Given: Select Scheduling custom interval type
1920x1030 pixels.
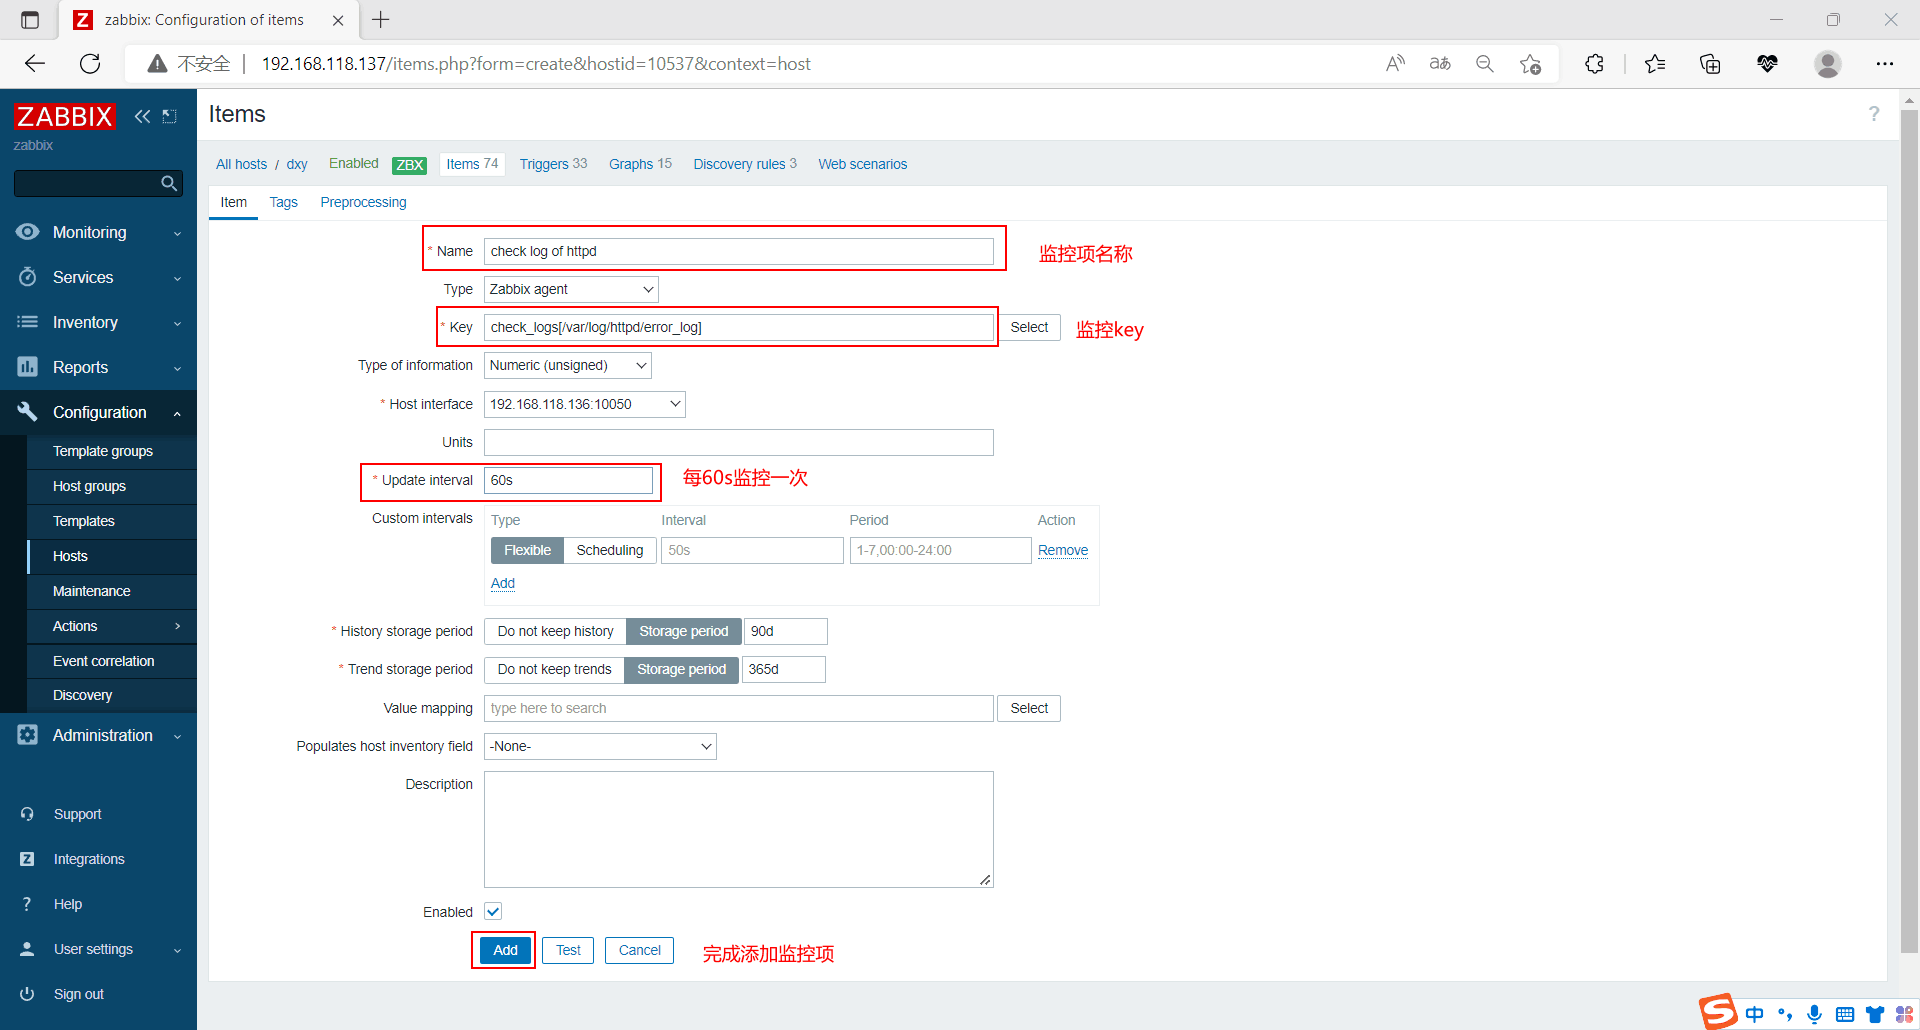Looking at the screenshot, I should 610,550.
